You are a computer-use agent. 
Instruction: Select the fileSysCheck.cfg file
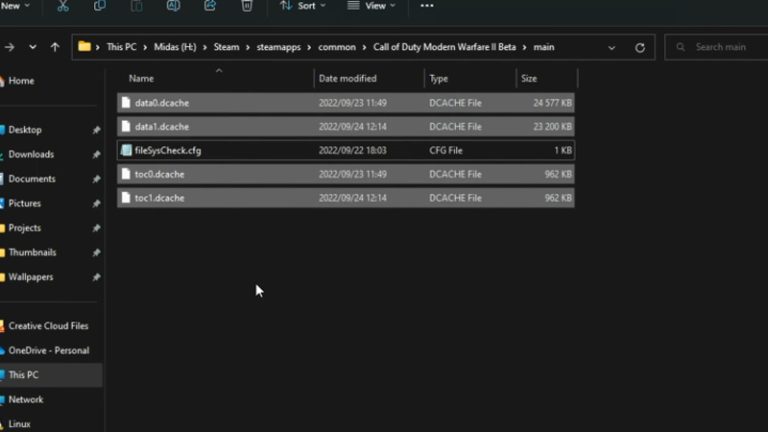(168, 150)
